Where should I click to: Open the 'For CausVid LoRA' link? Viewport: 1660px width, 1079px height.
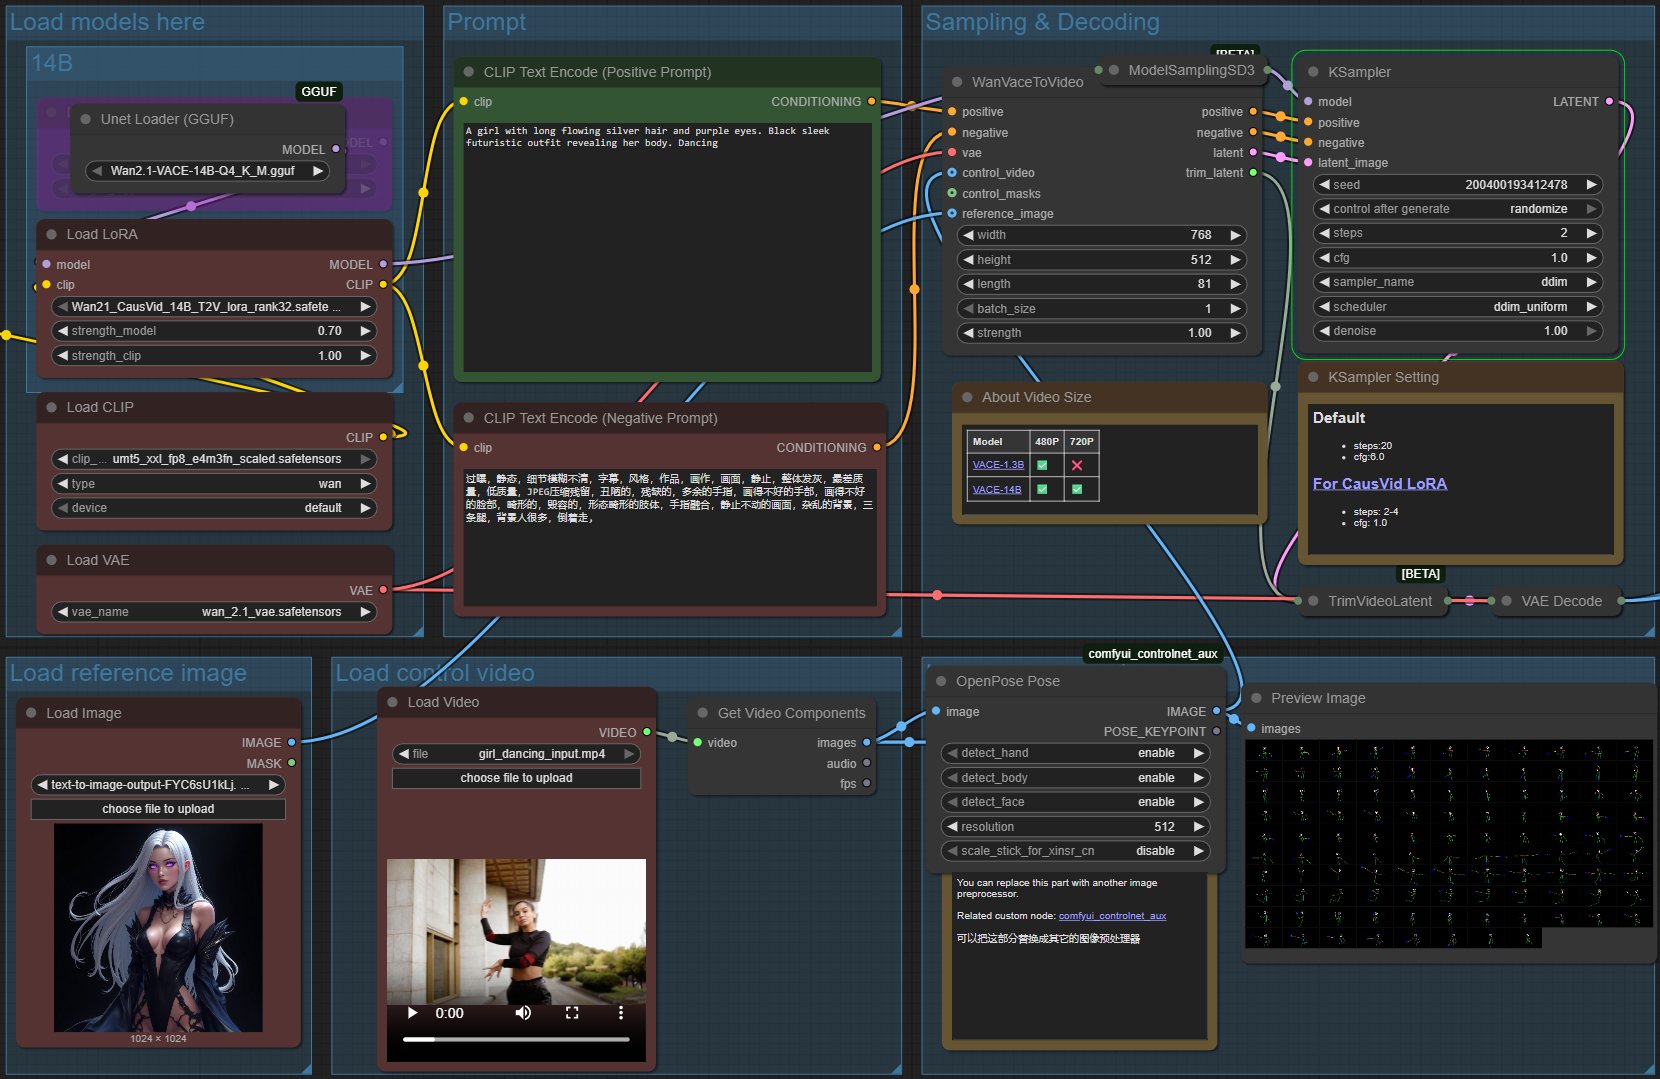[x=1380, y=483]
